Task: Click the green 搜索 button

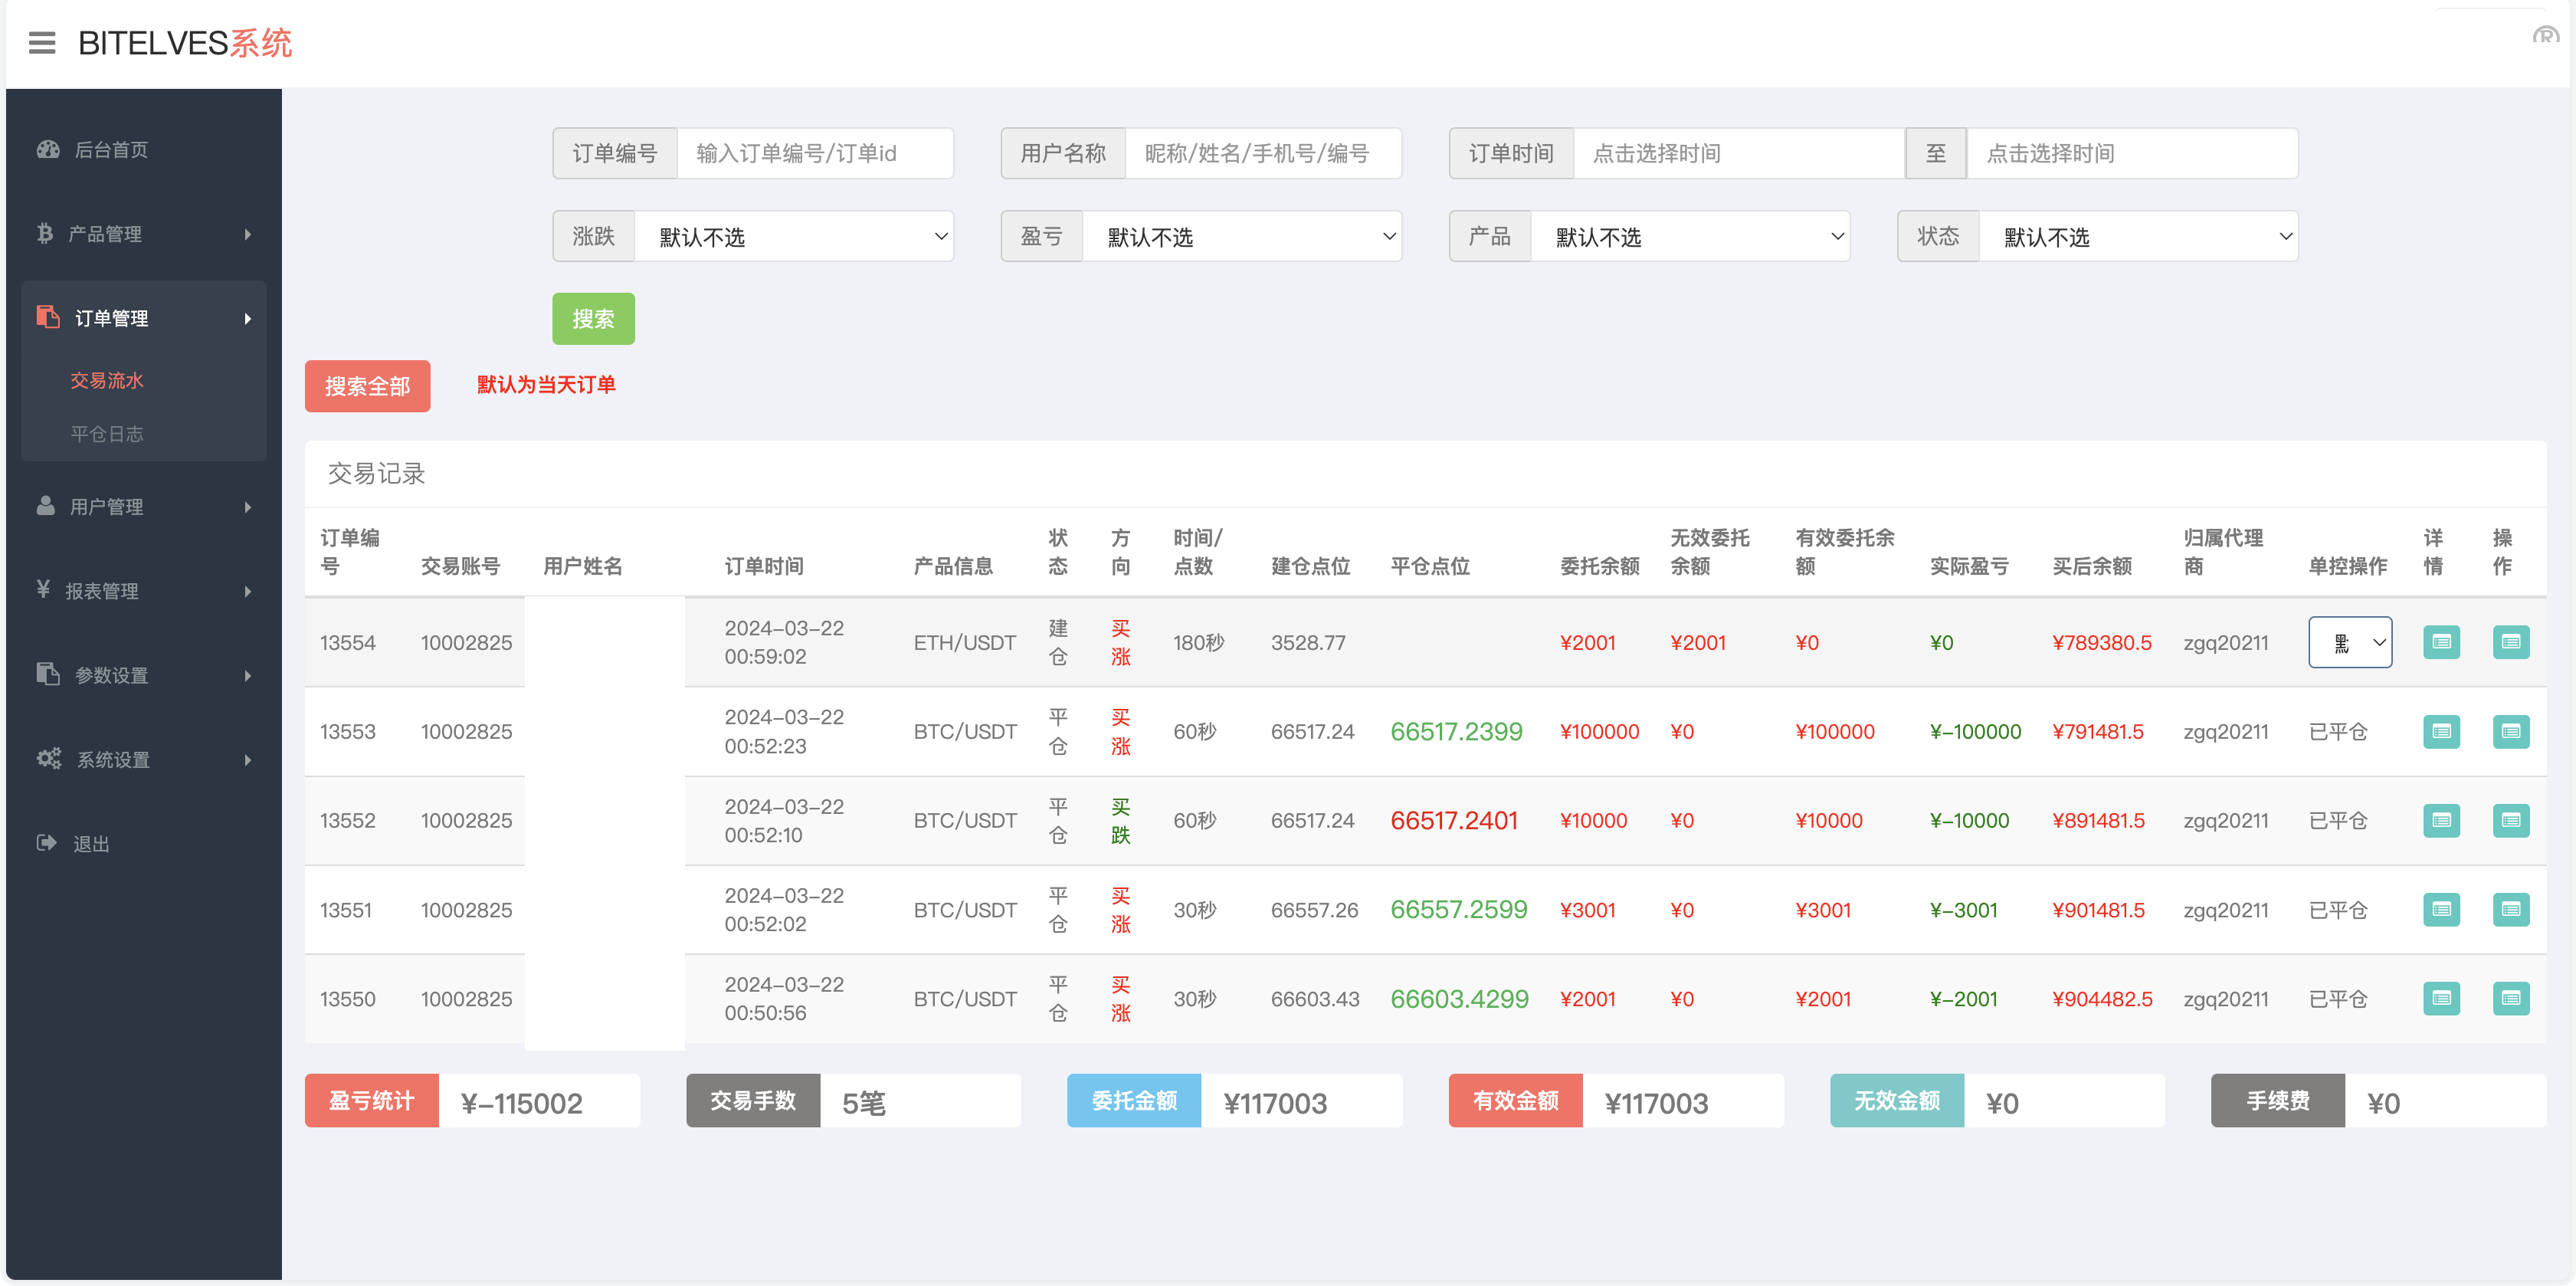Action: pyautogui.click(x=593, y=319)
